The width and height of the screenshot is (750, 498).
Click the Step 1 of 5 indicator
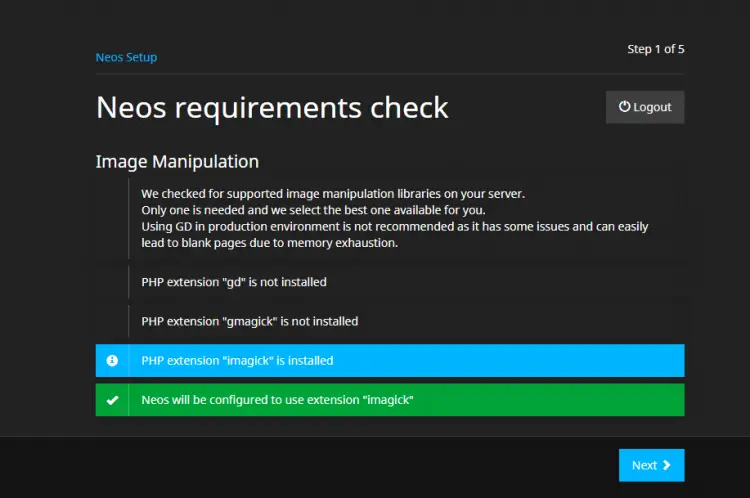point(656,49)
